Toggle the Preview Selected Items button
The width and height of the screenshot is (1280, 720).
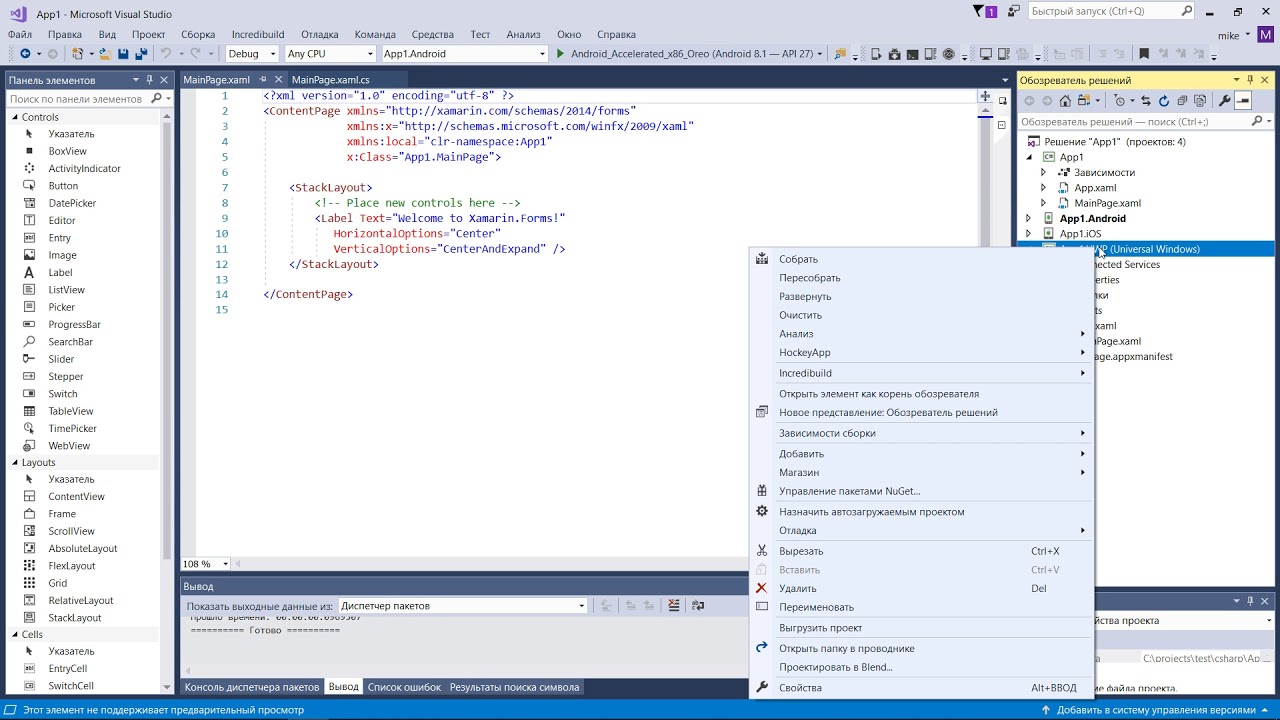pyautogui.click(x=1243, y=100)
